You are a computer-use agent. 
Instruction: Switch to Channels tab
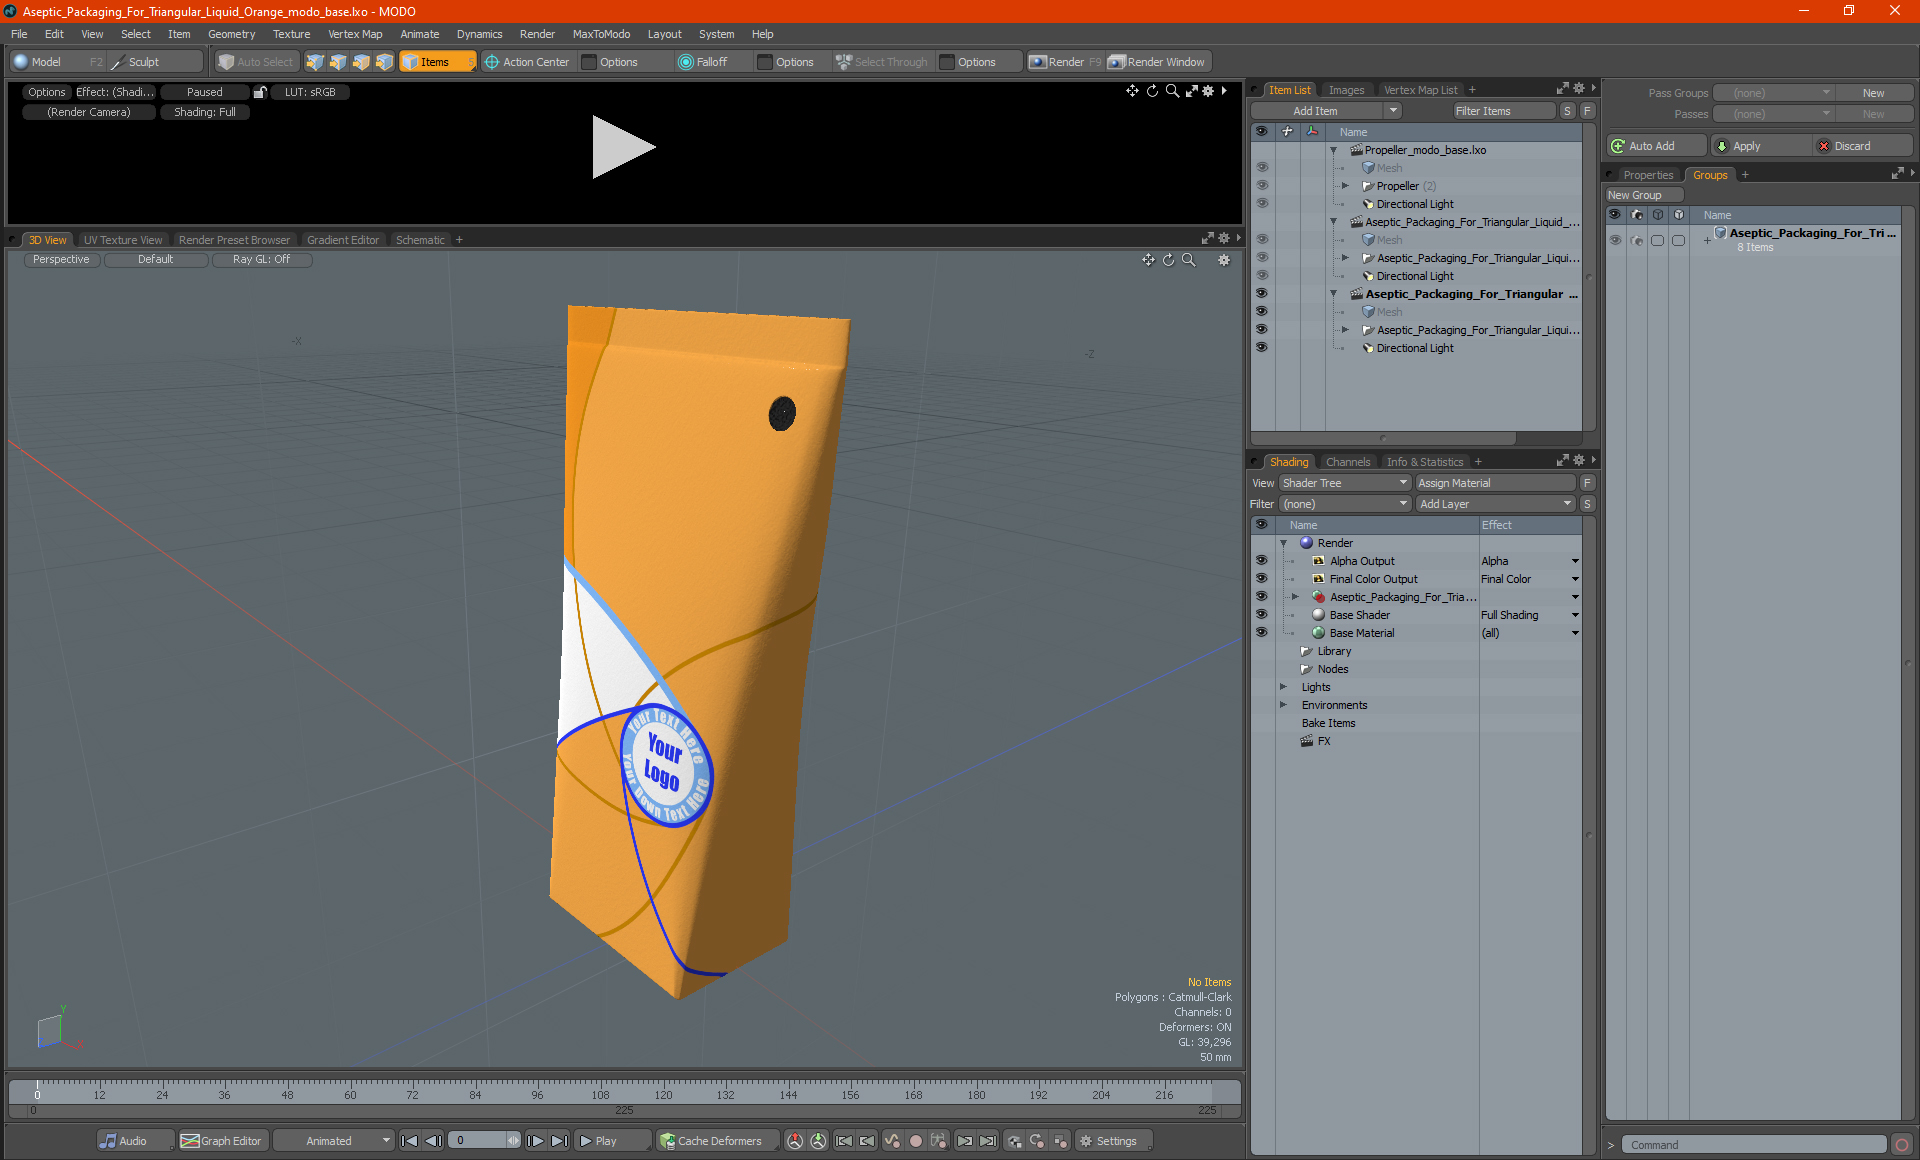click(x=1347, y=462)
